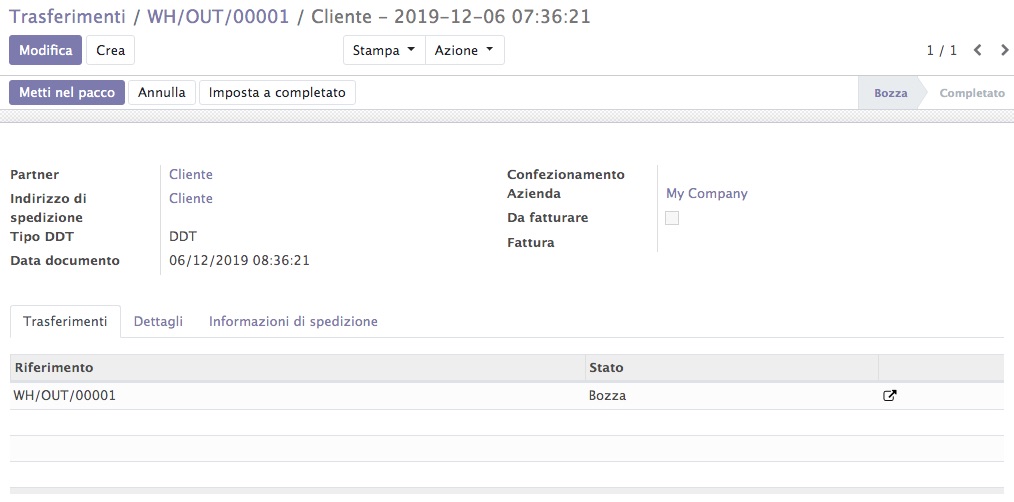Image resolution: width=1014 pixels, height=502 pixels.
Task: Select the Completato status stage
Action: [972, 93]
